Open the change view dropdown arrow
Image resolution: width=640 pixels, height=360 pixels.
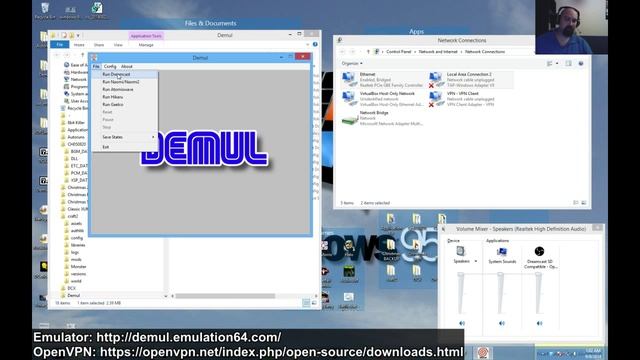pos(557,63)
